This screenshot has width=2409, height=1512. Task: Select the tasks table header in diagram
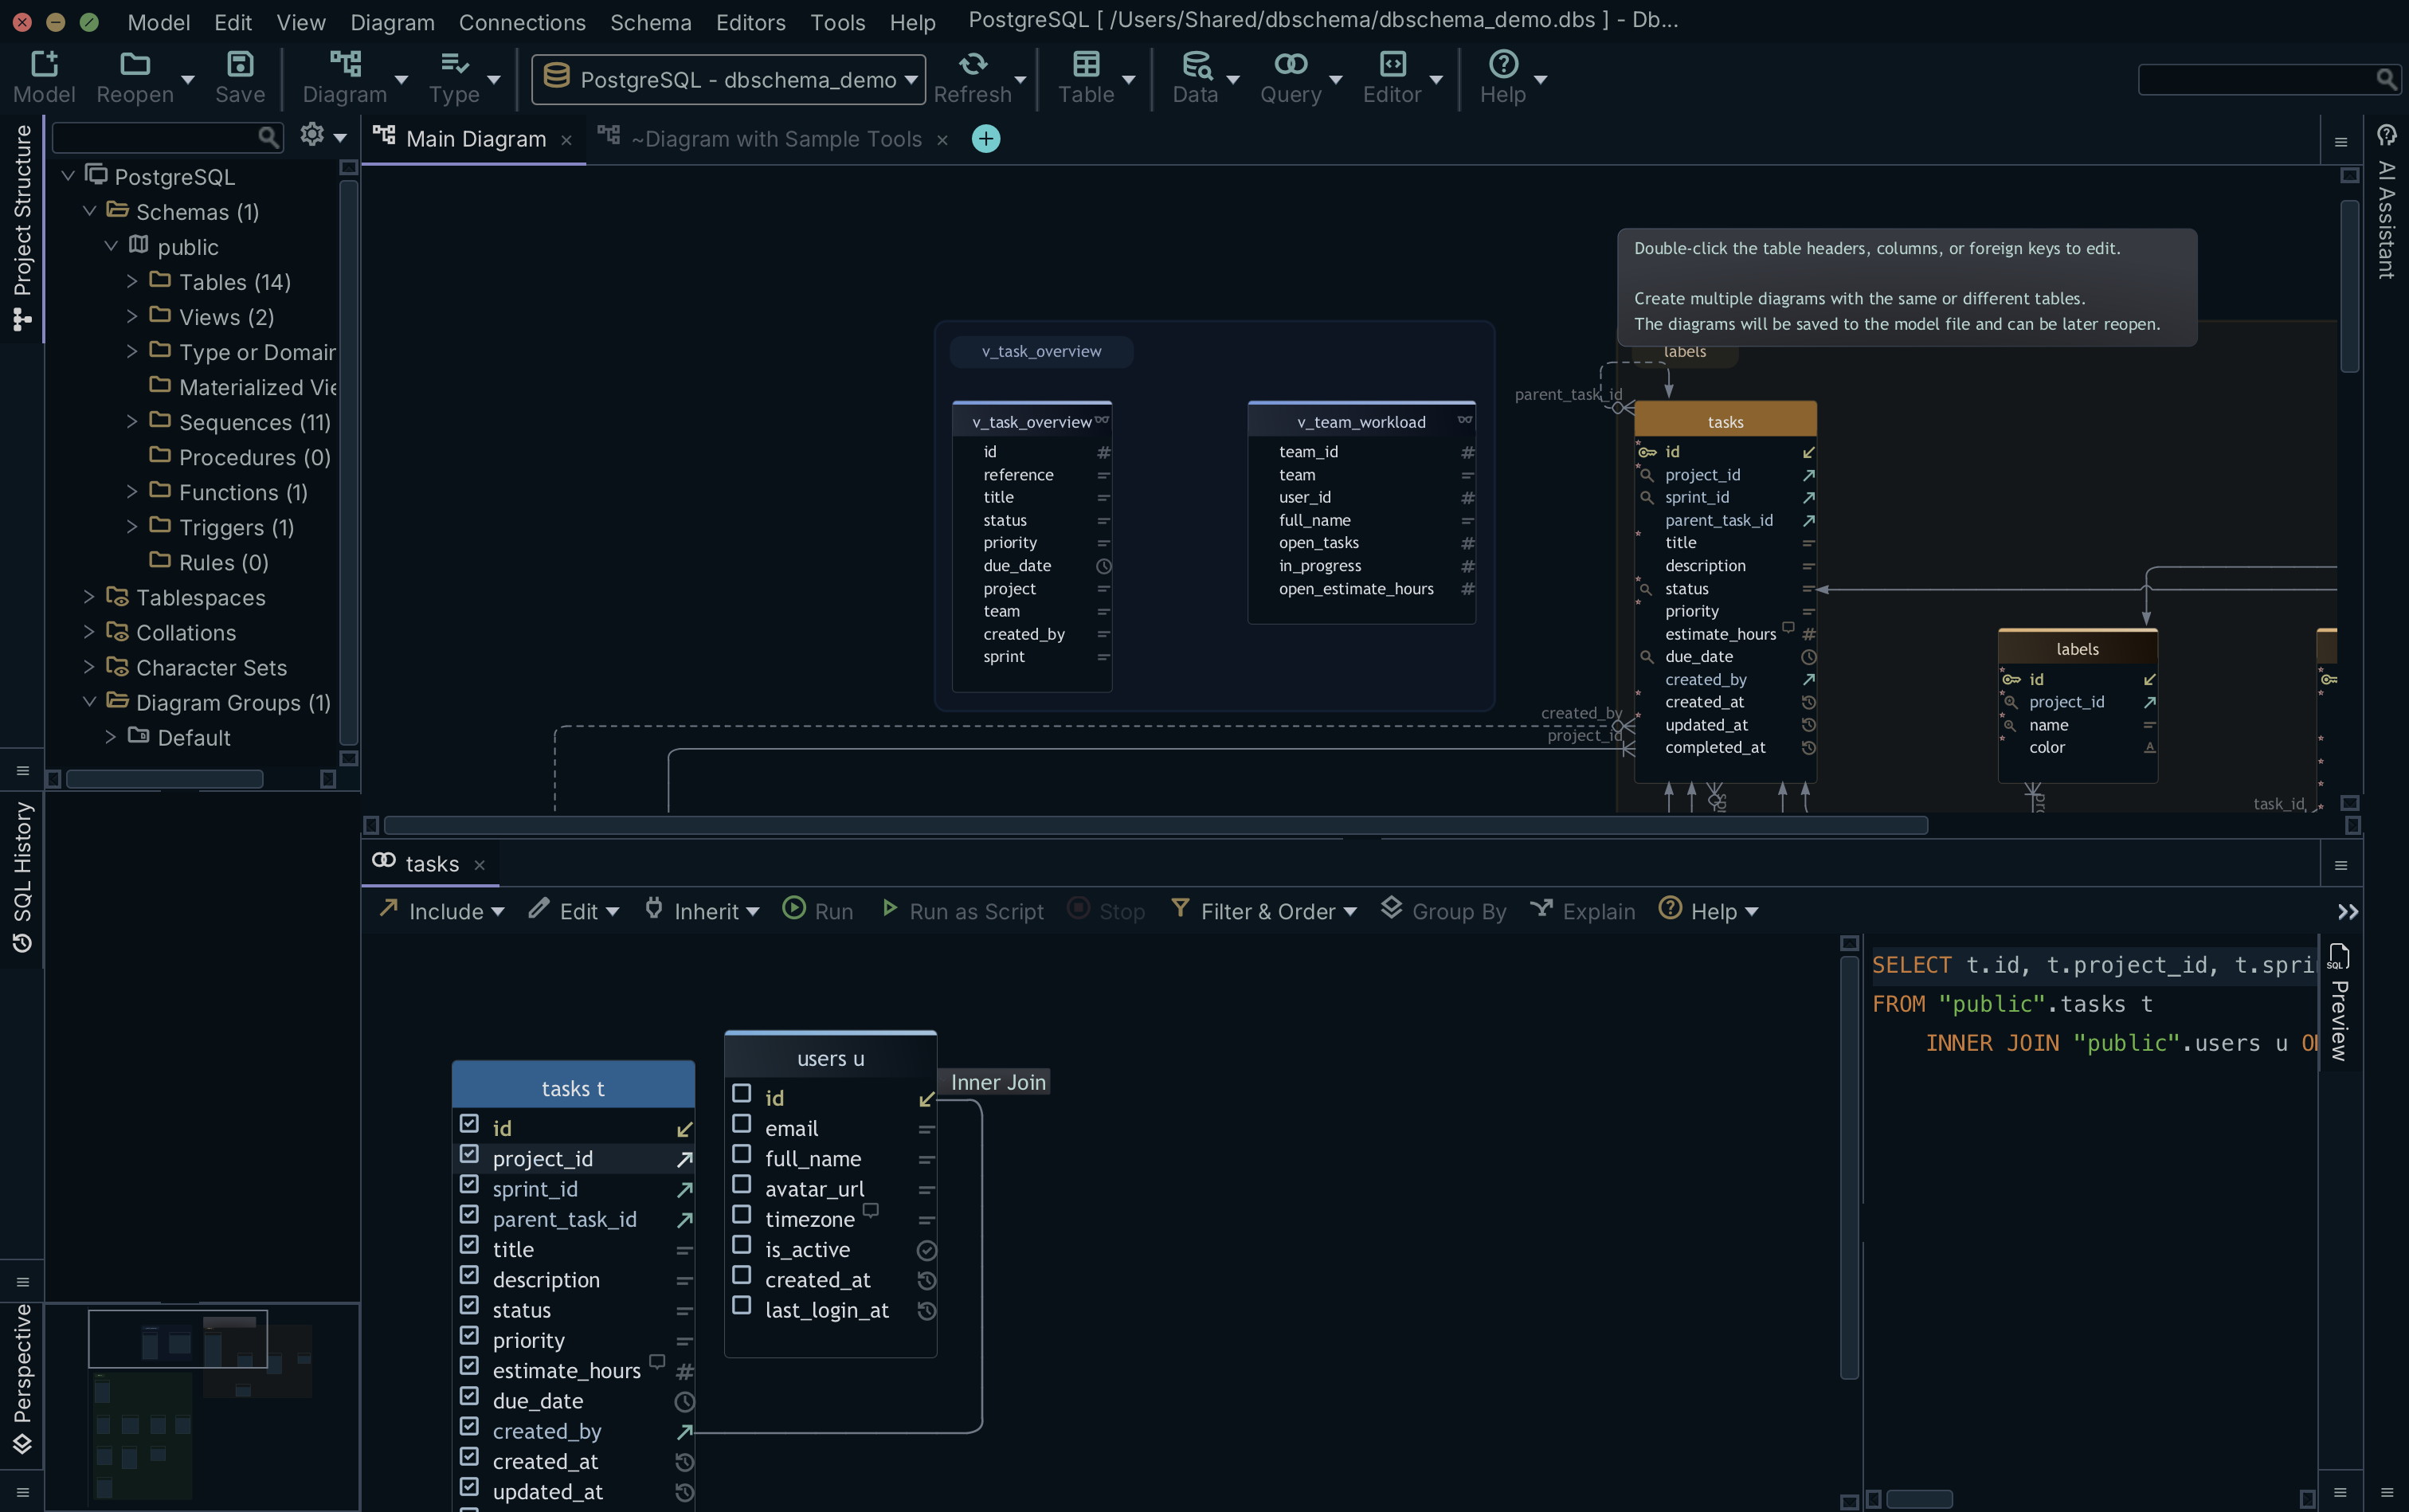coord(1725,422)
